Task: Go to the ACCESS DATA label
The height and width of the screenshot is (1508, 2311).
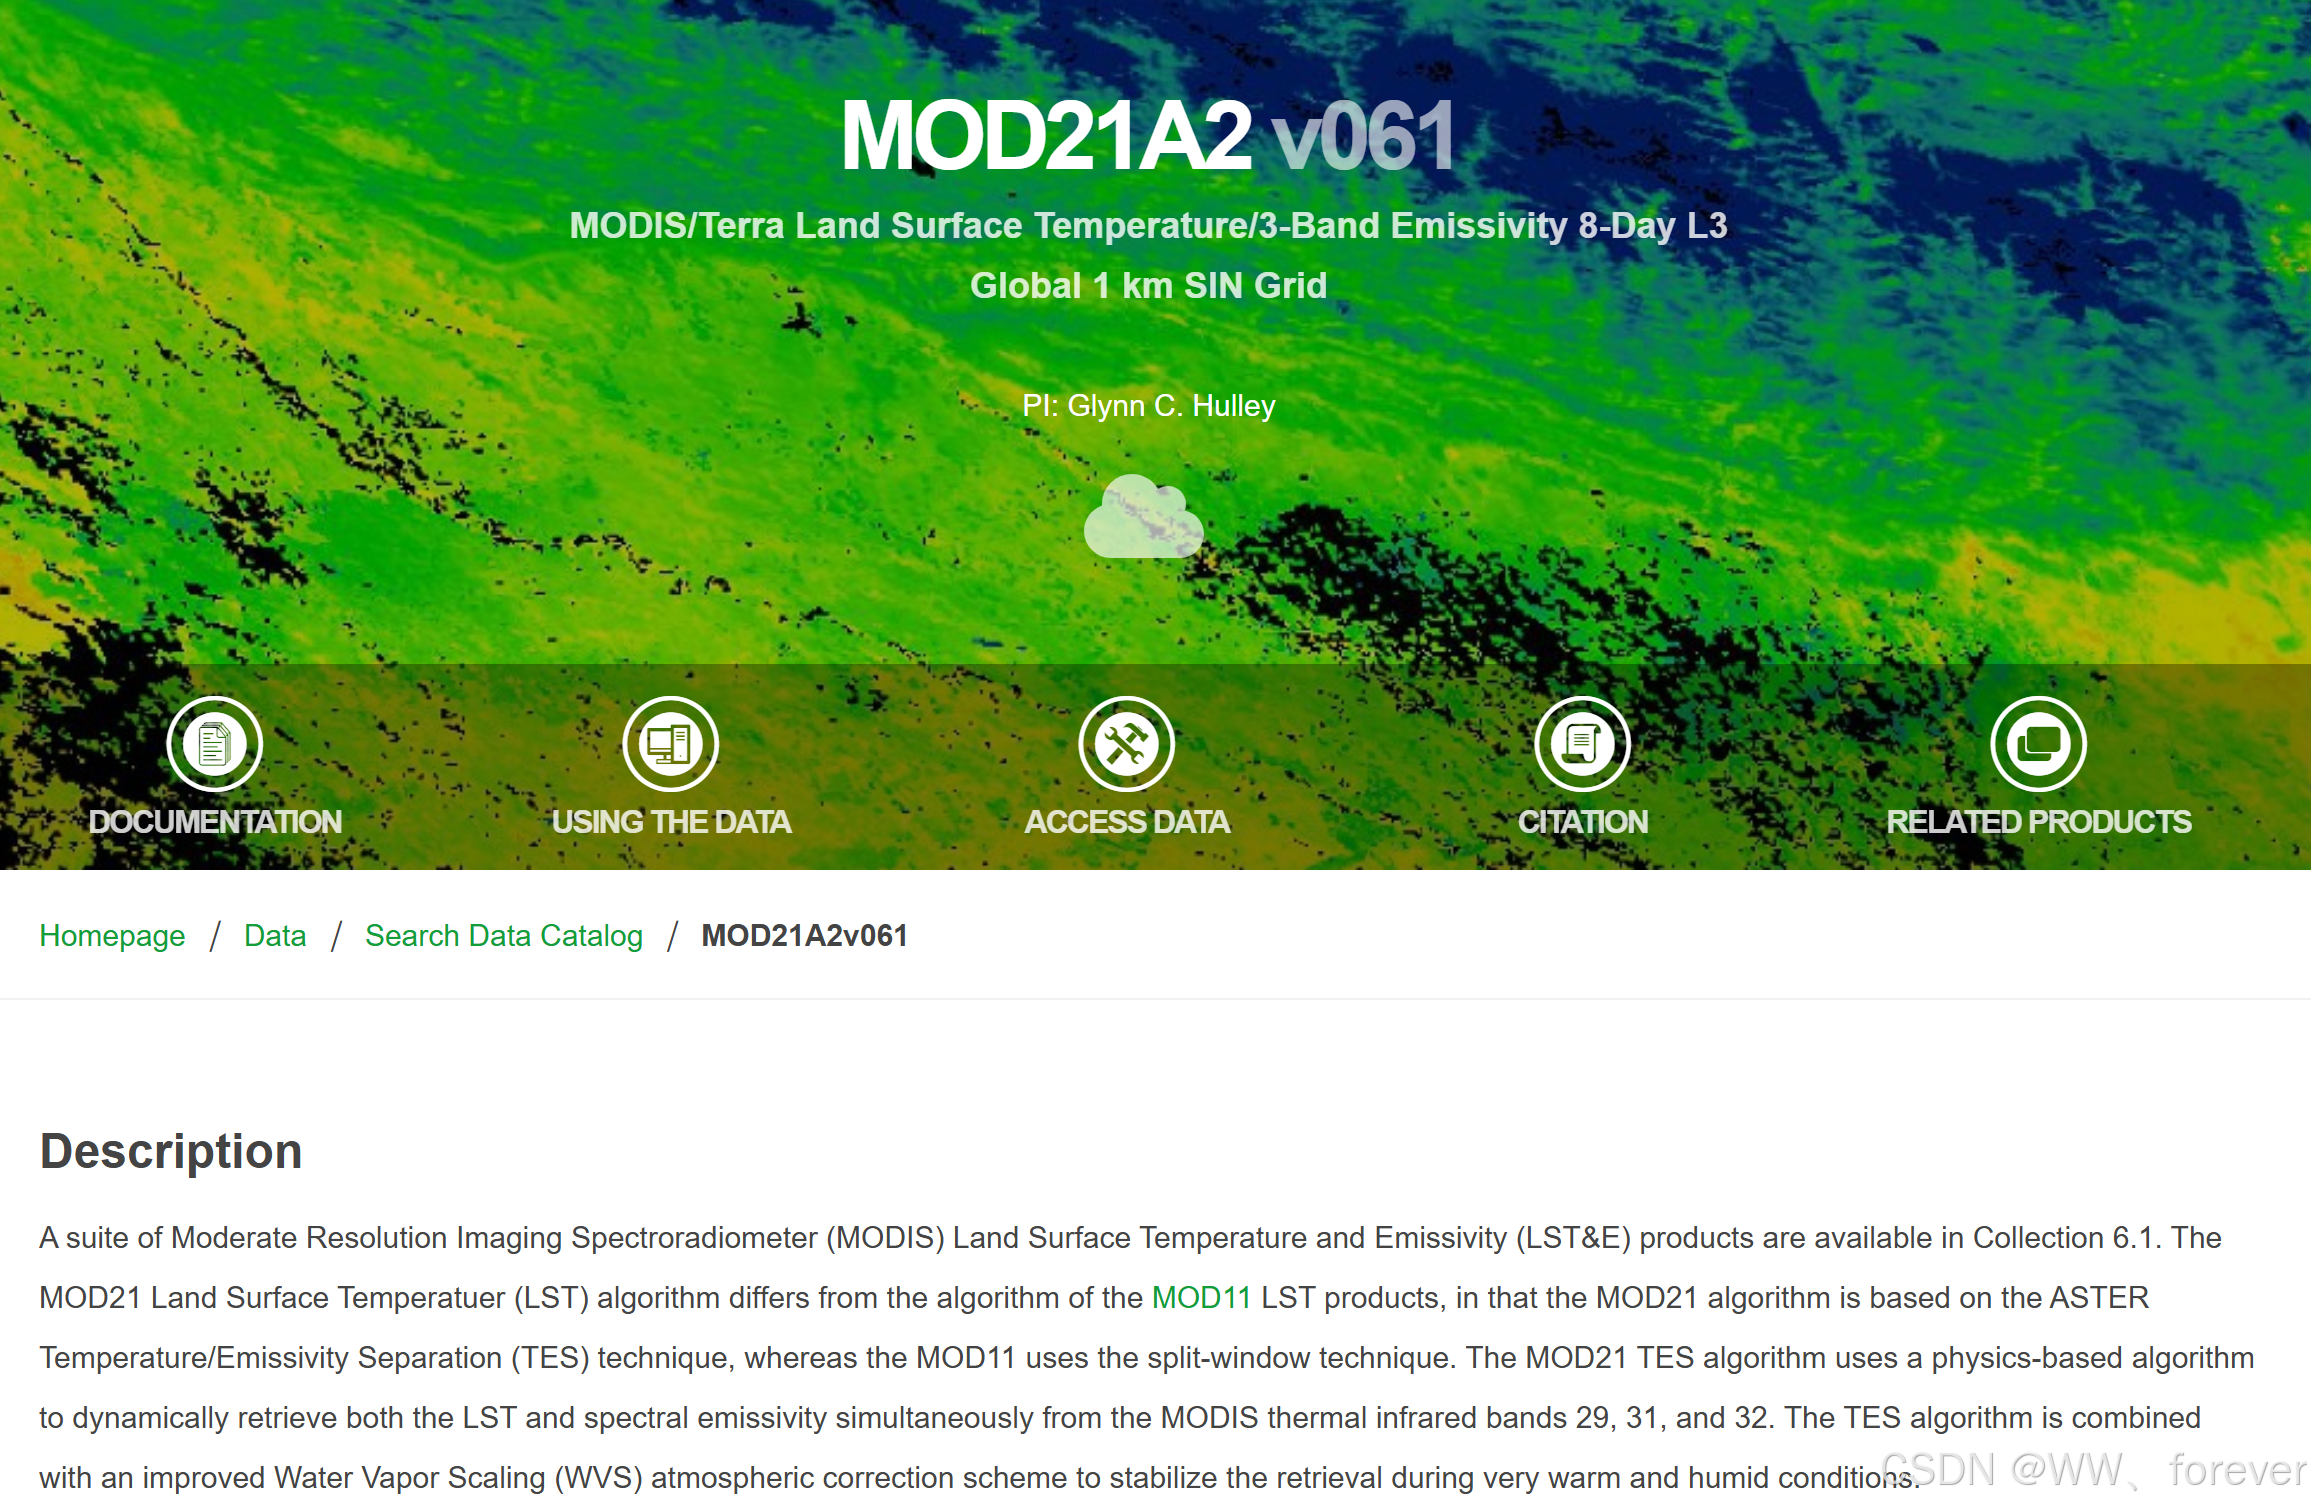Action: tap(1127, 822)
